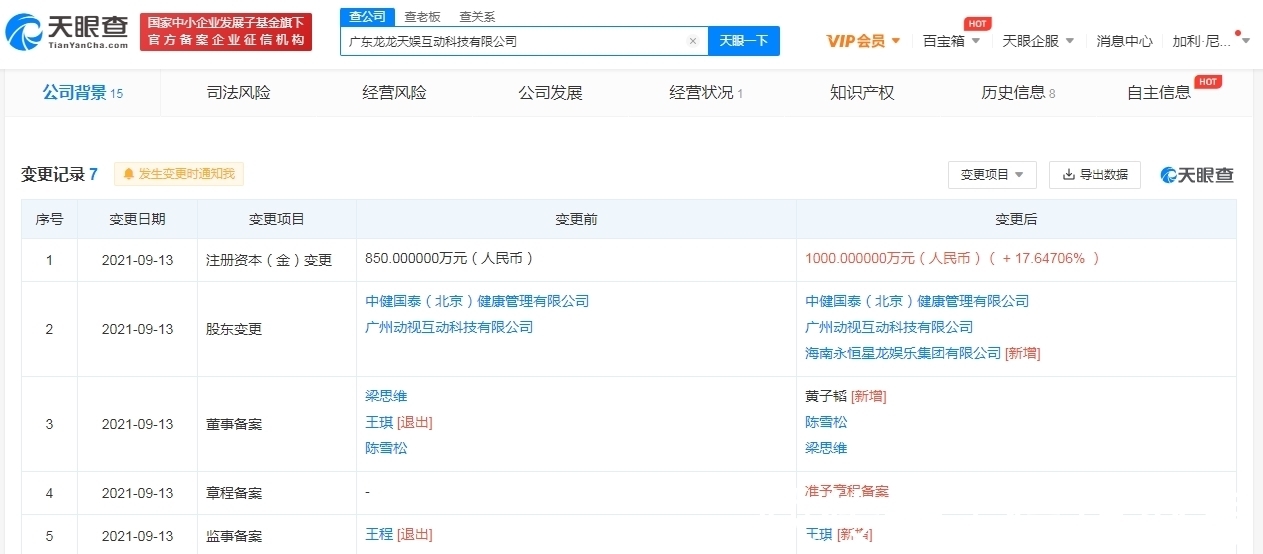Viewport: 1263px width, 554px height.
Task: Switch to the 公司背景 tab
Action: pos(82,93)
